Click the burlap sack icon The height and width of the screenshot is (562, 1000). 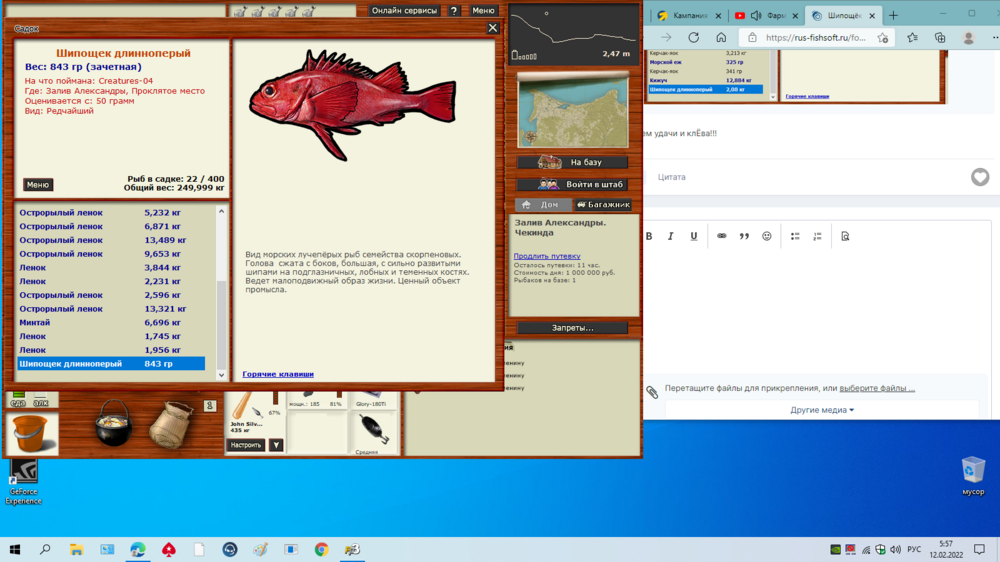171,427
